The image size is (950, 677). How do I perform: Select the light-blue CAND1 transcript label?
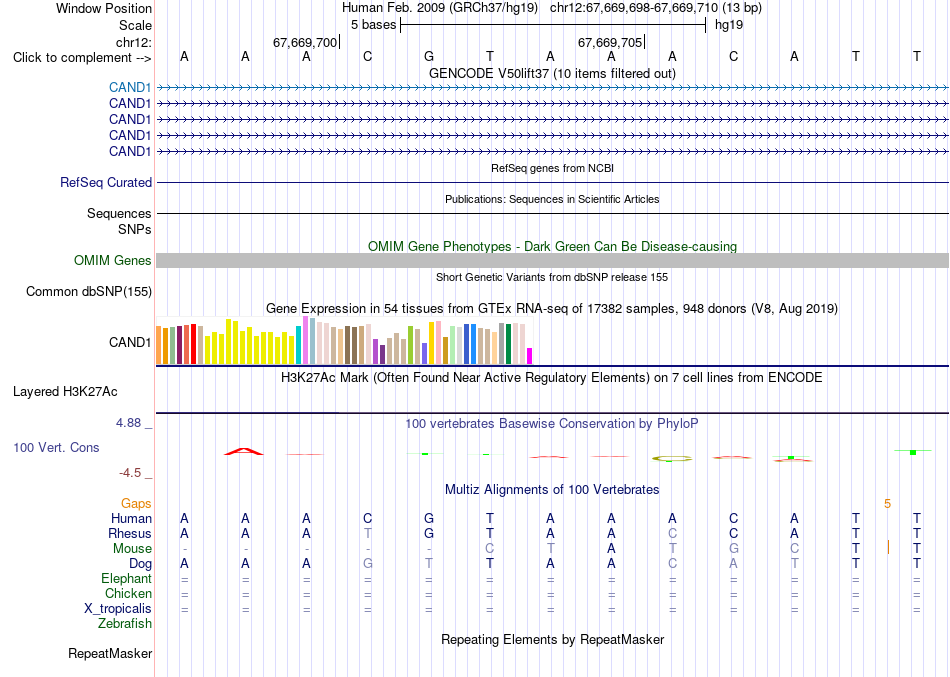130,87
